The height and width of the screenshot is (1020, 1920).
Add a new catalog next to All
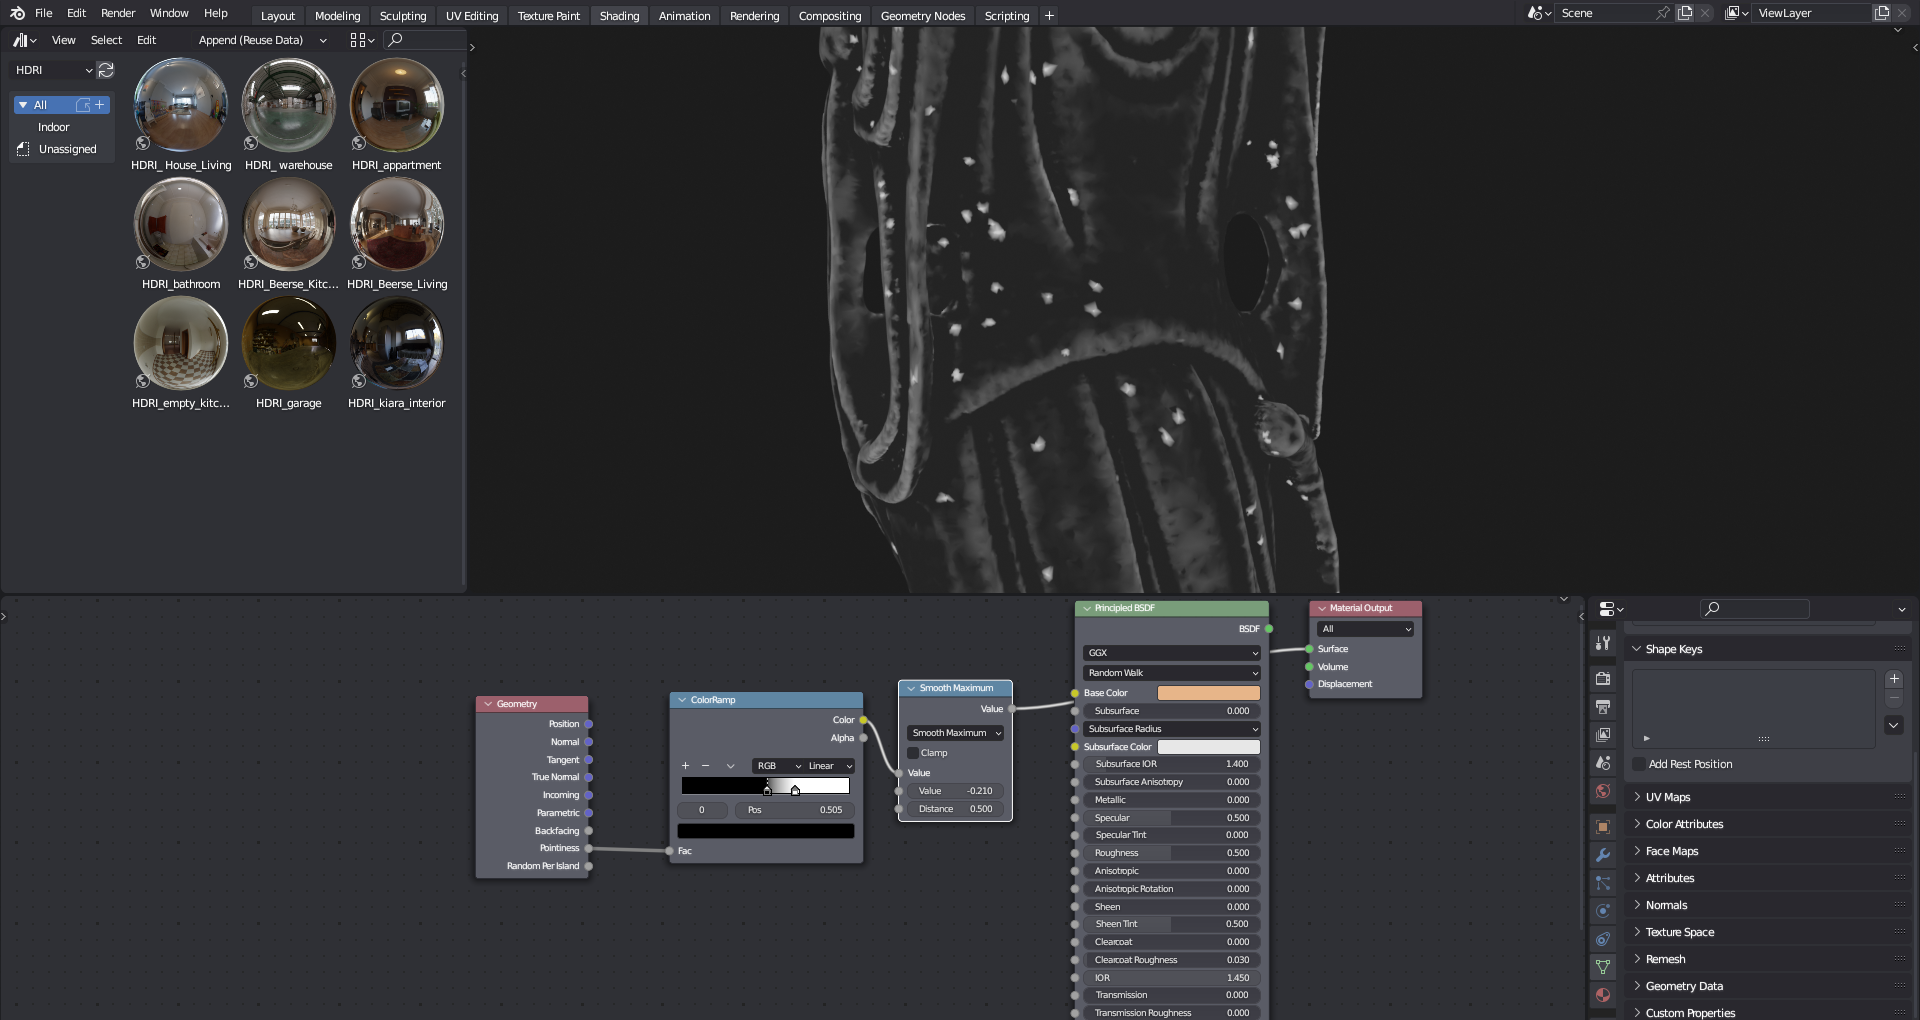(99, 104)
